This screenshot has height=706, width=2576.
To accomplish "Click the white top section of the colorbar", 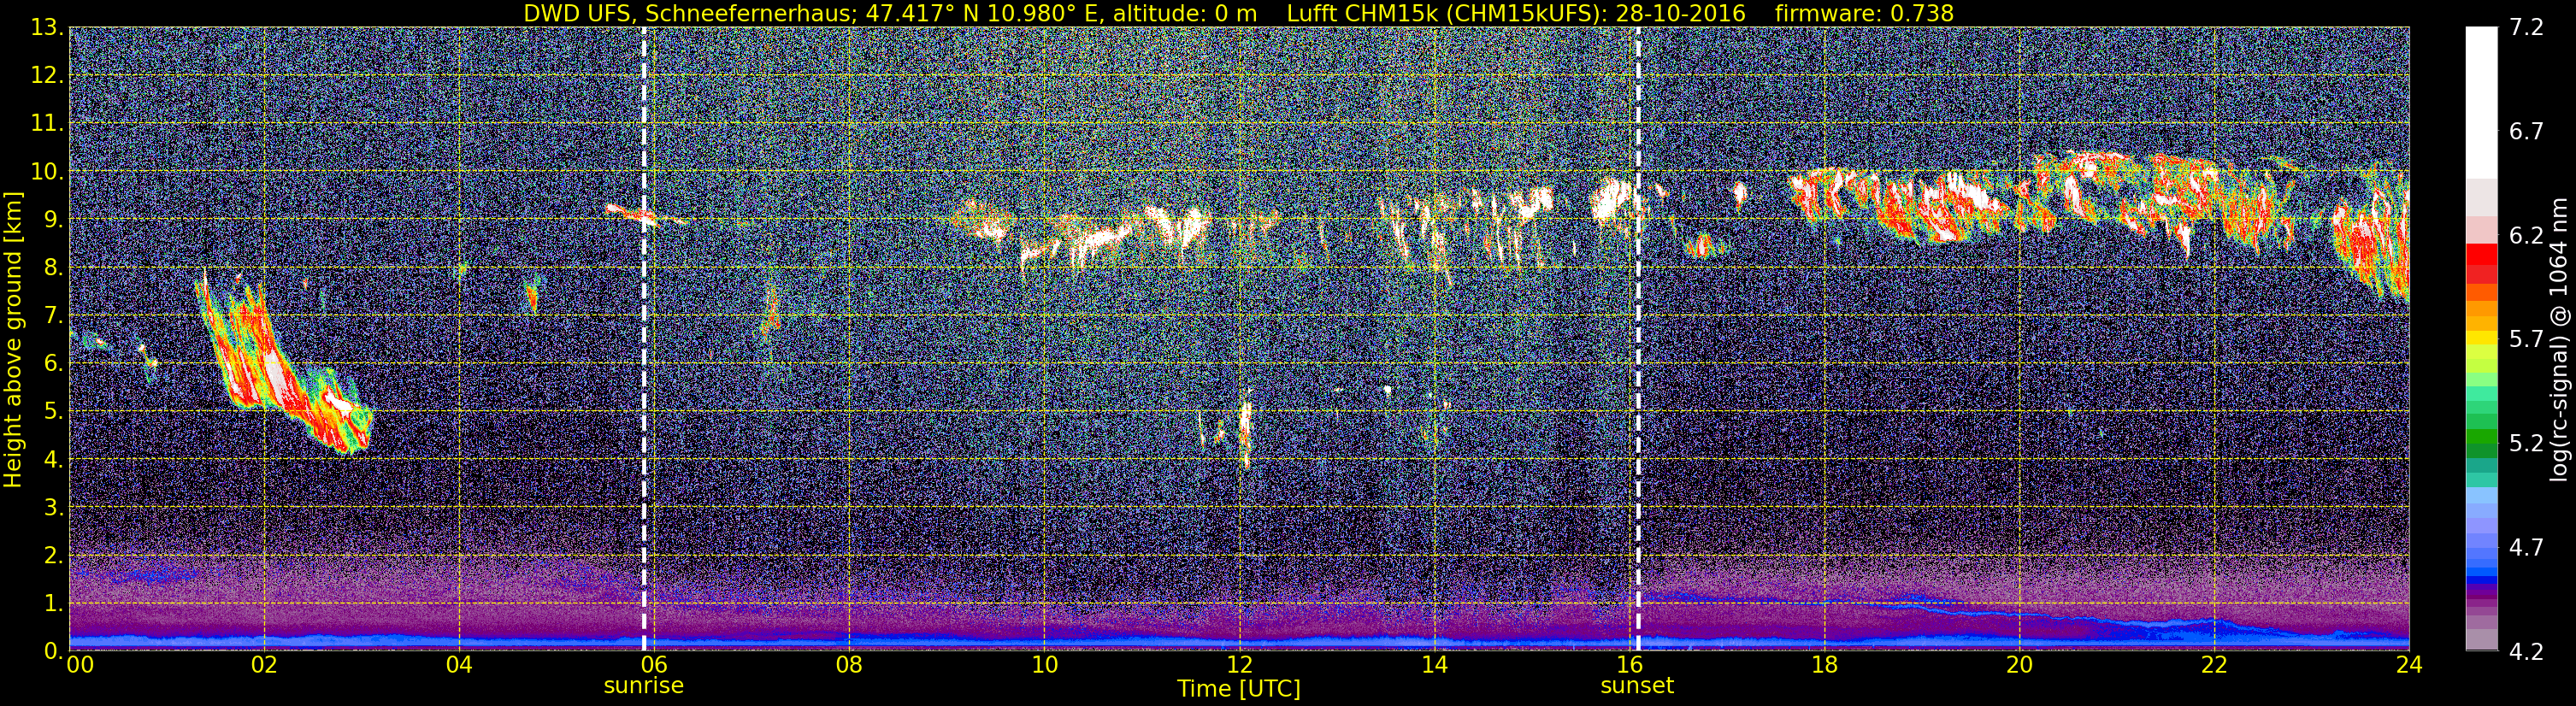I will coord(2480,102).
